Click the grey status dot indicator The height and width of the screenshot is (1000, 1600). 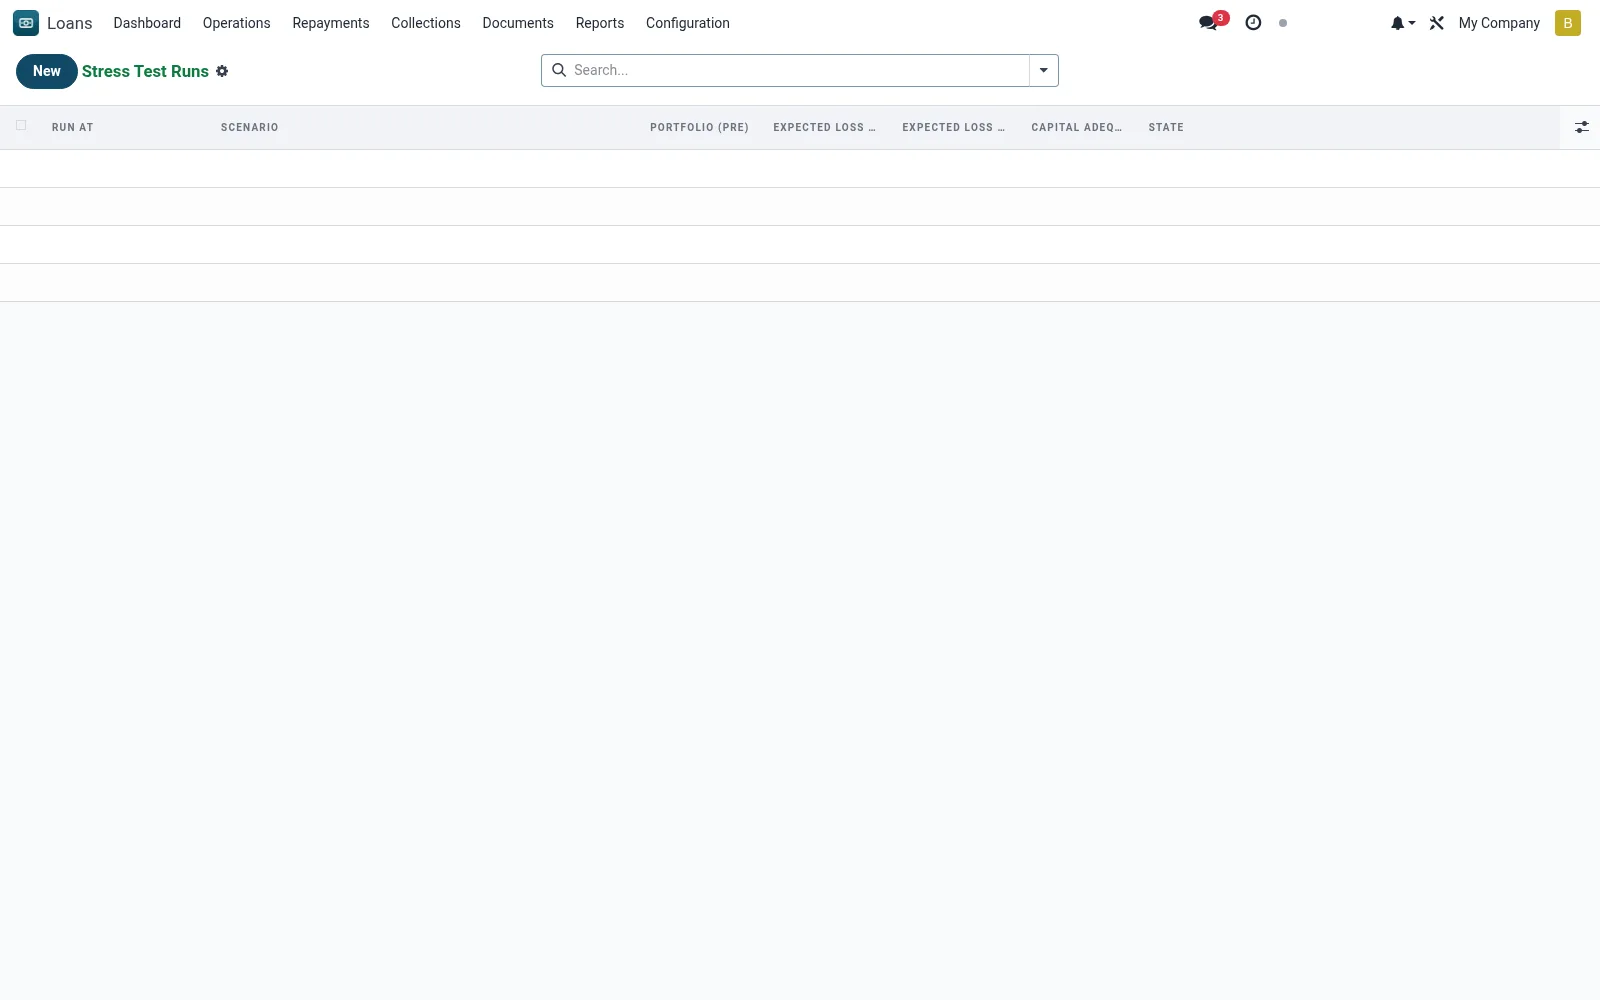click(1283, 23)
